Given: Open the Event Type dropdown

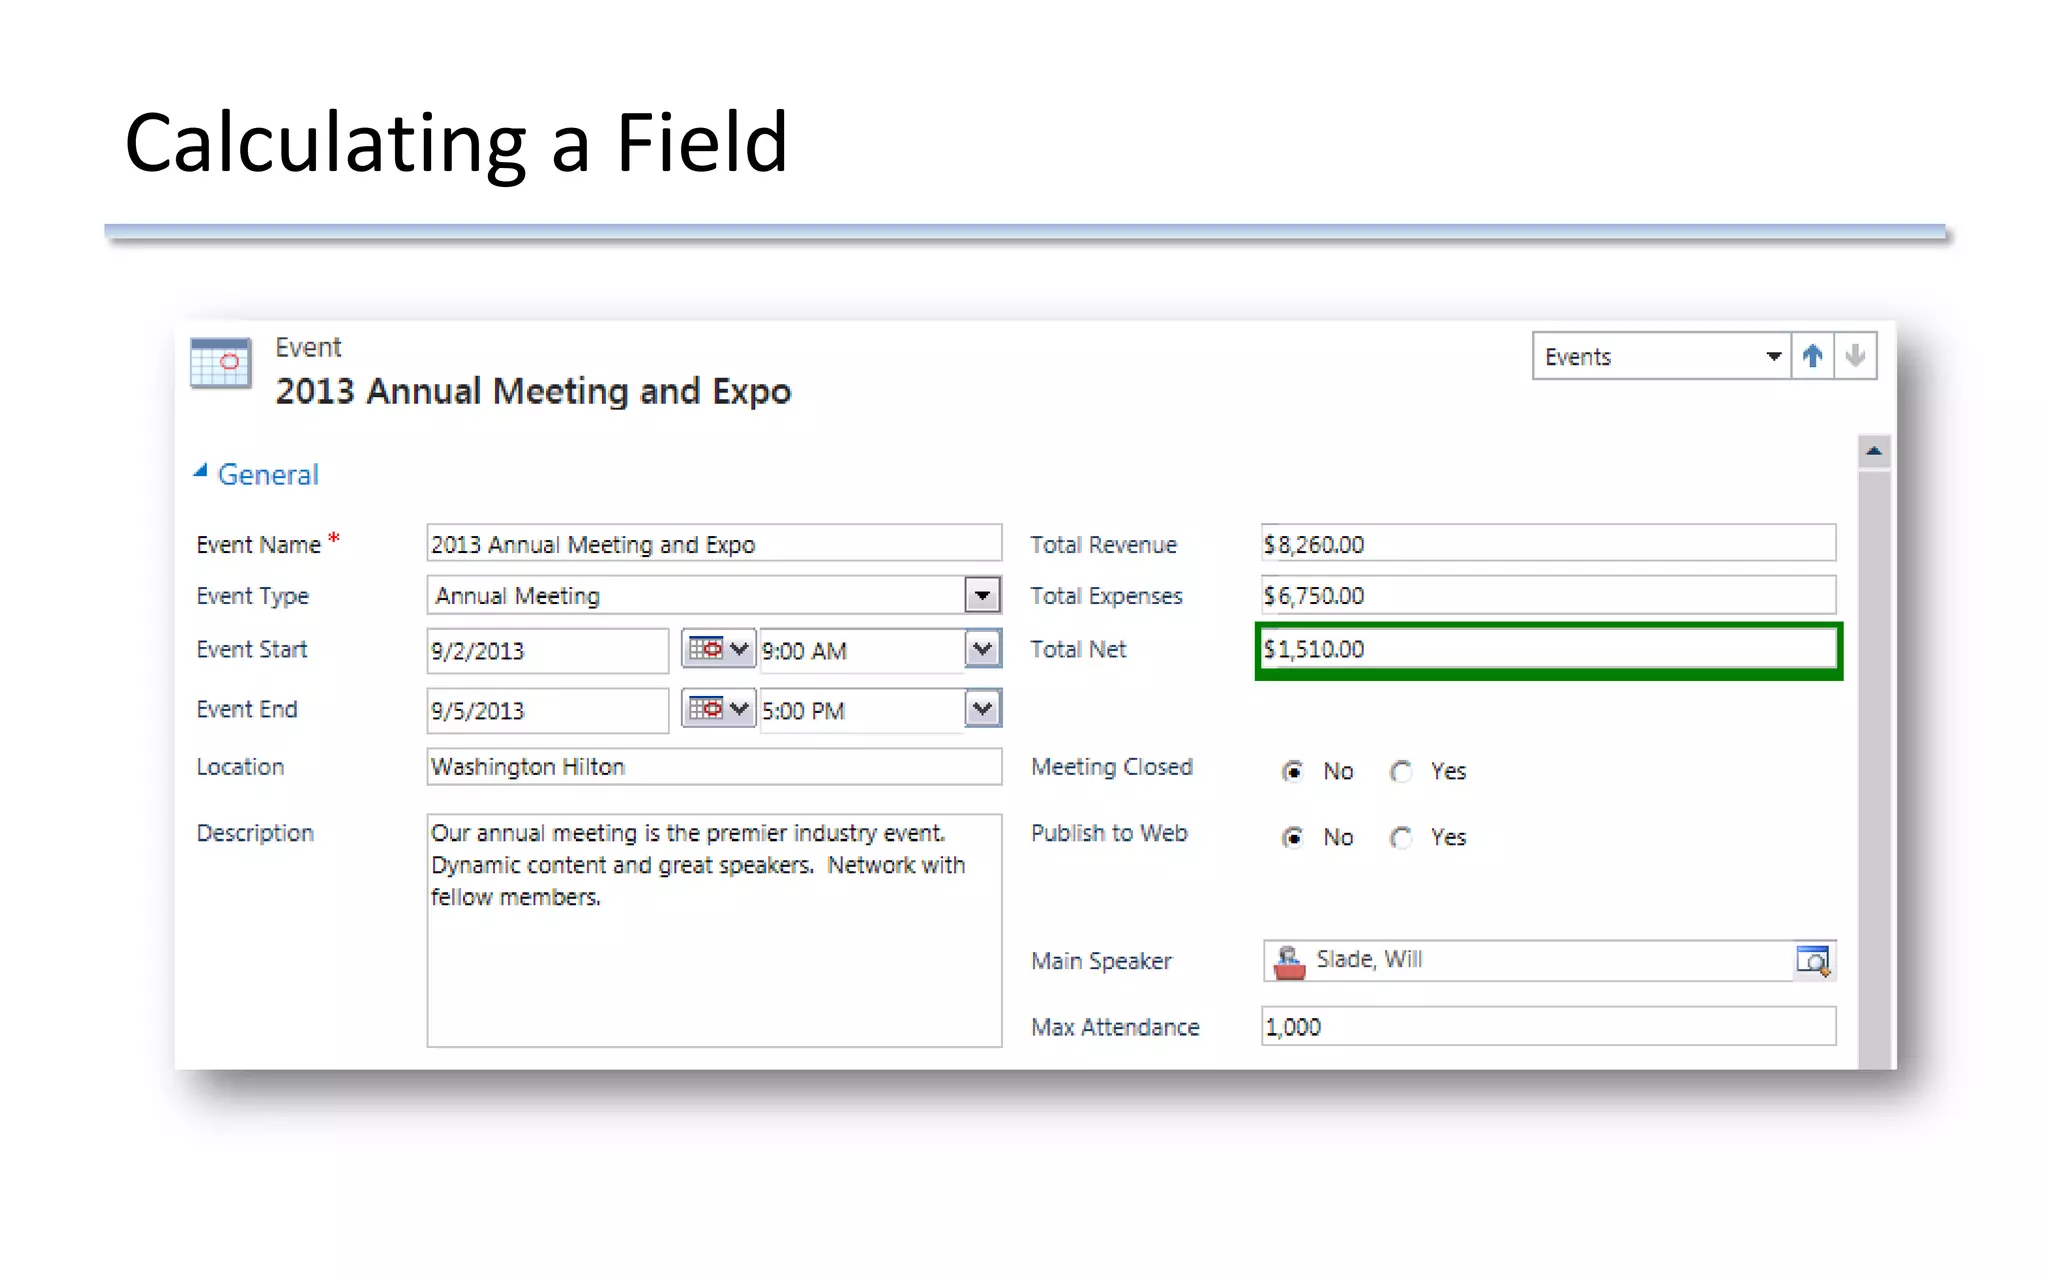Looking at the screenshot, I should pos(982,596).
